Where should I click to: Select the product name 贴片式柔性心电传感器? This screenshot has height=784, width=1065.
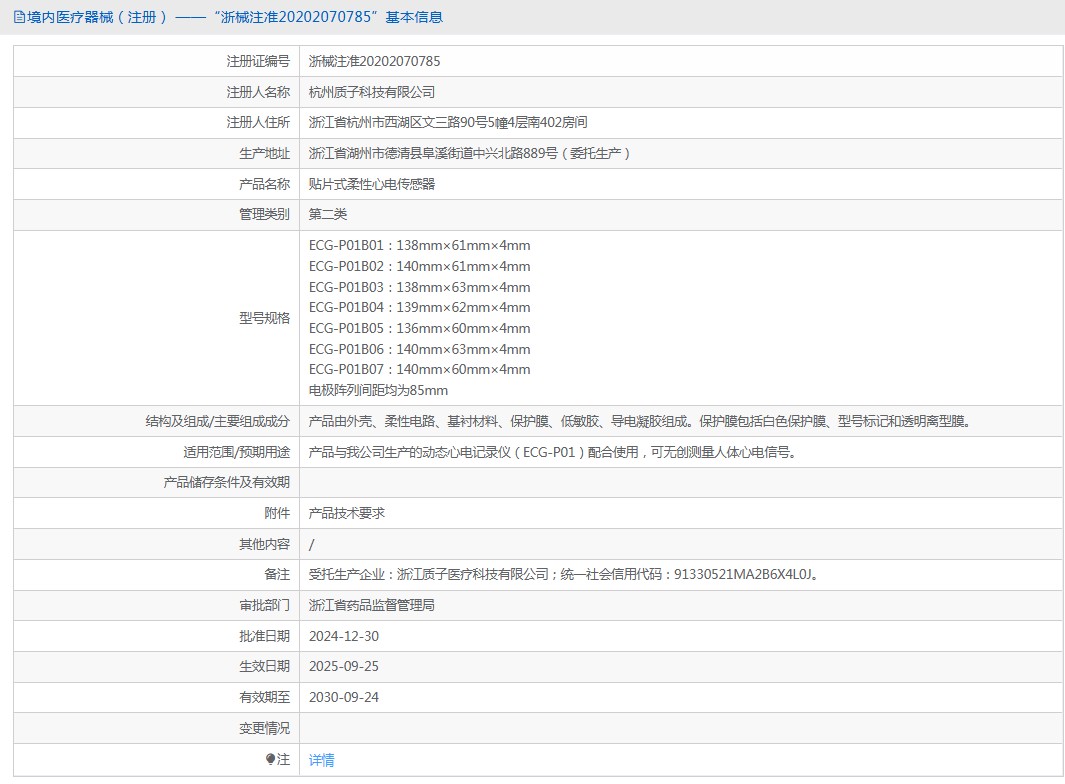click(x=375, y=184)
